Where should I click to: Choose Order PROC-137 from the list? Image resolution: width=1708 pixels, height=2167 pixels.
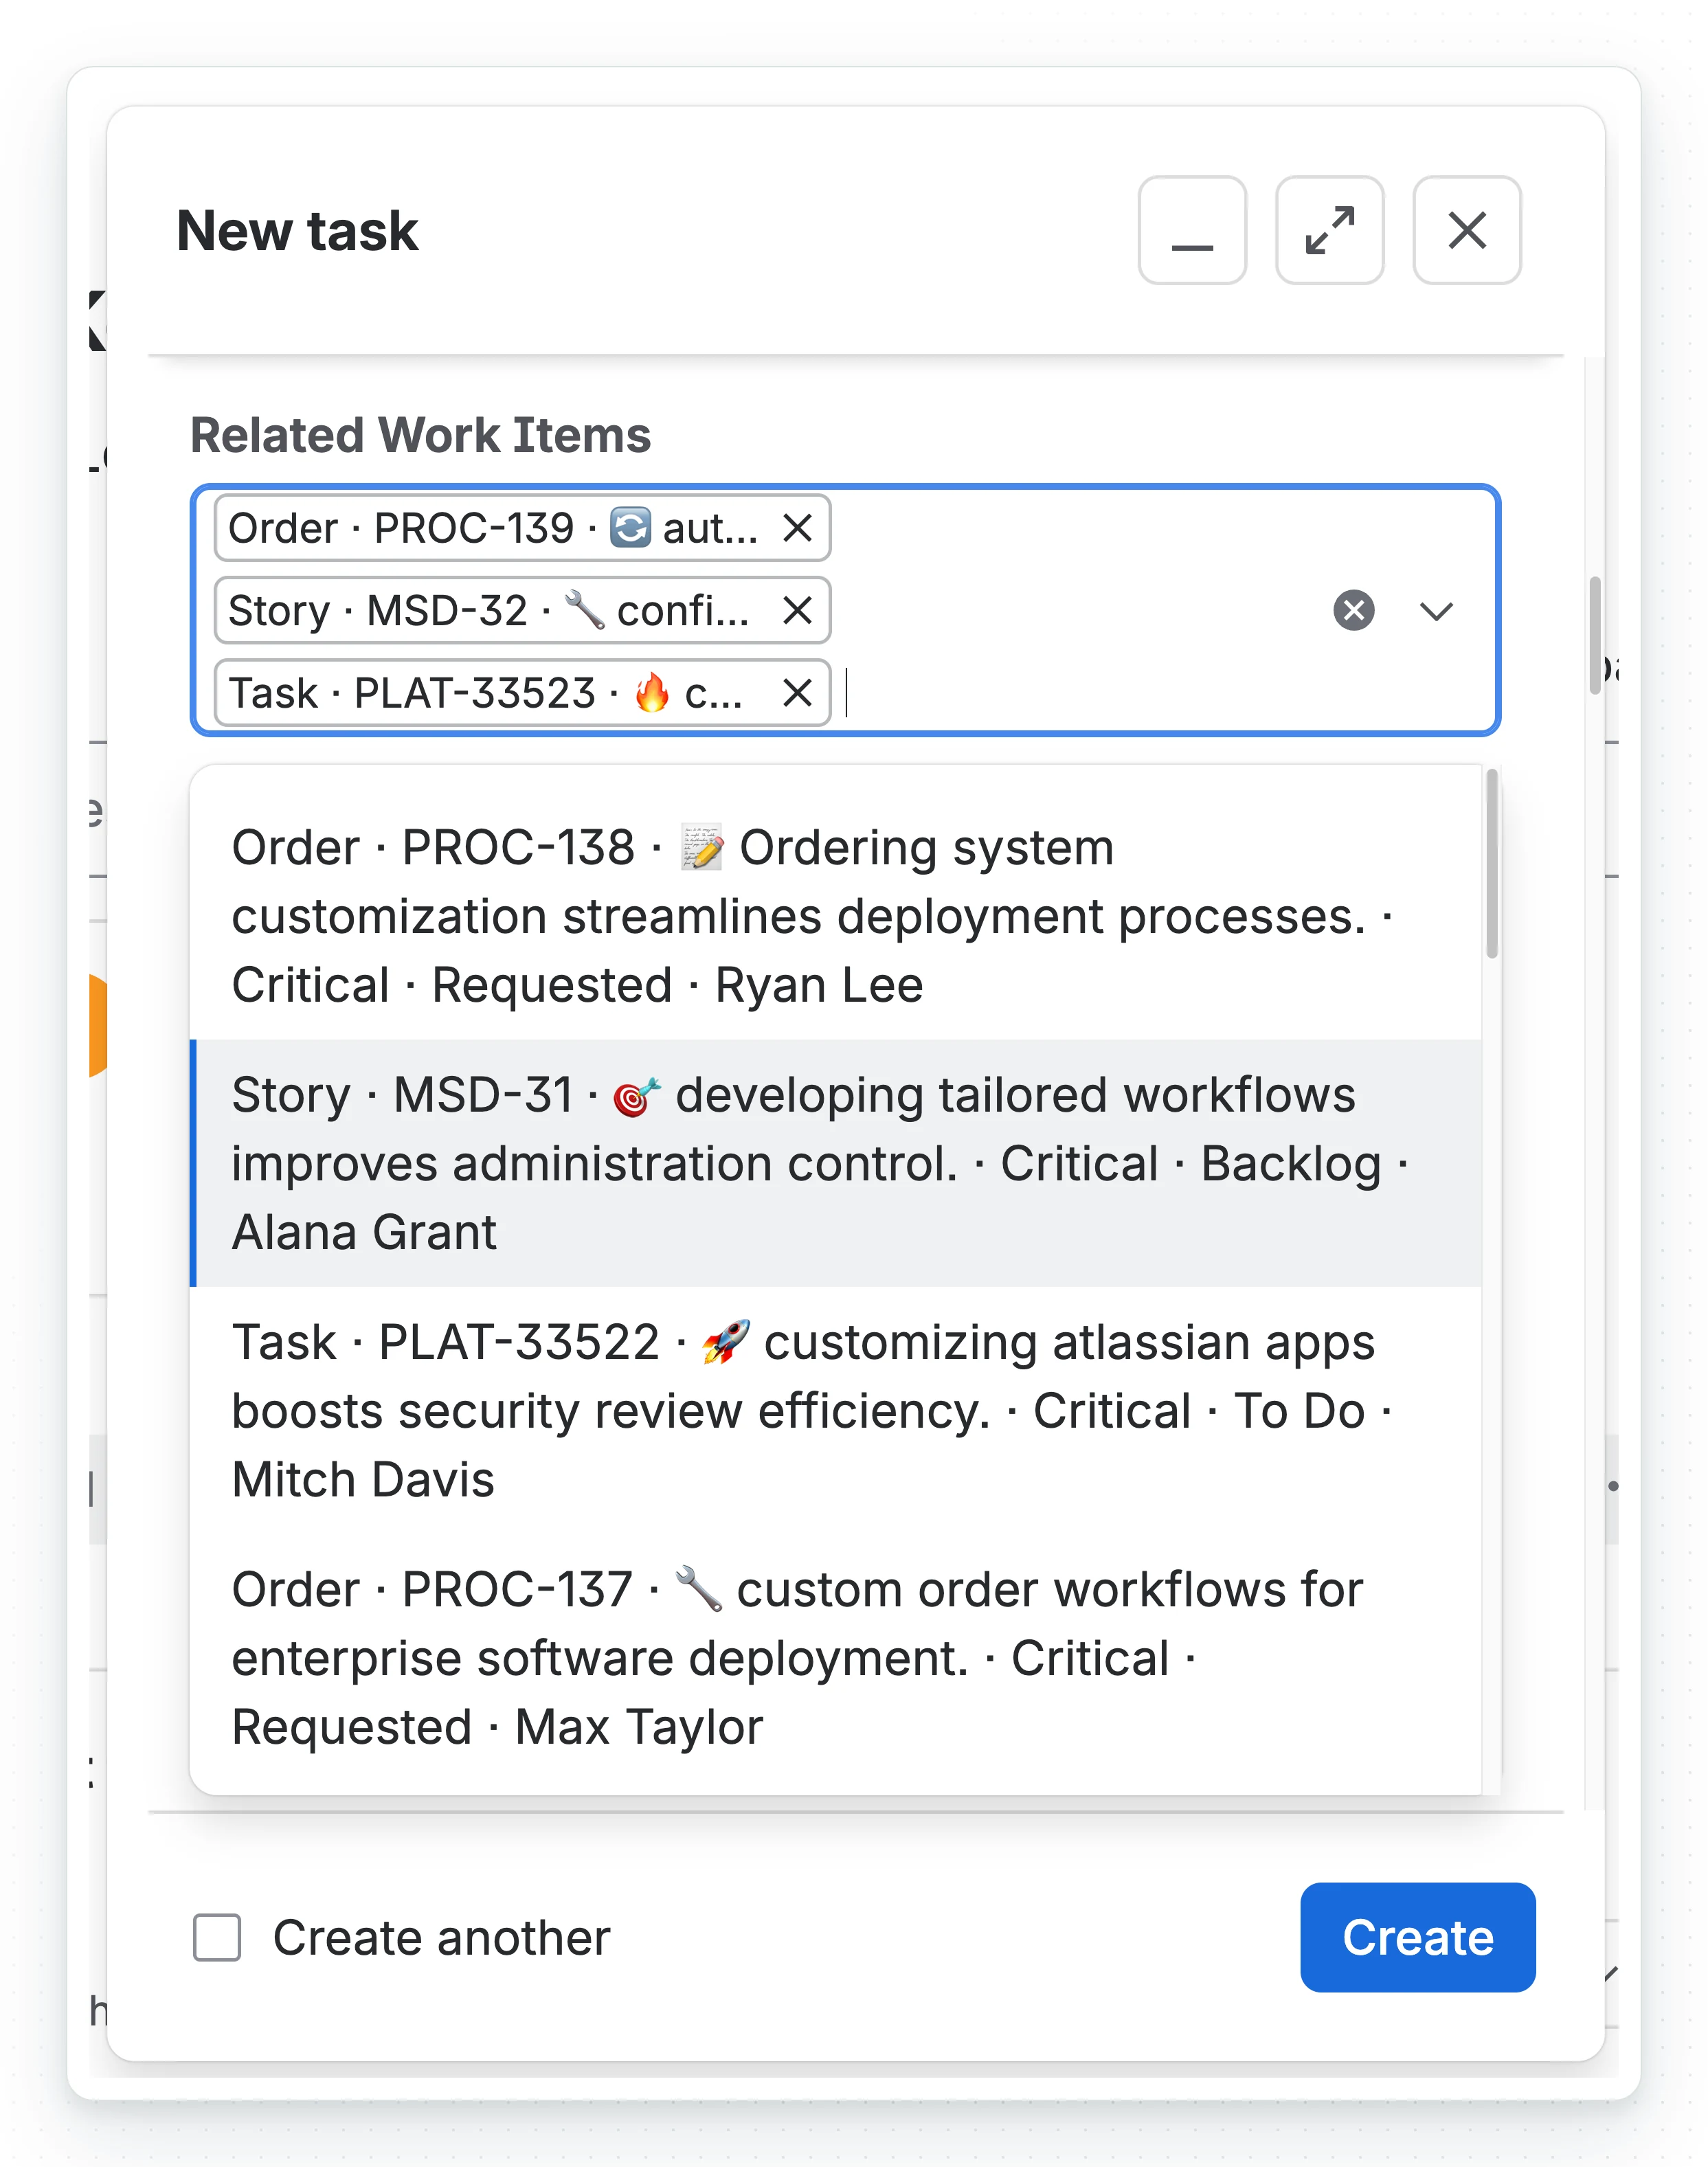(835, 1658)
